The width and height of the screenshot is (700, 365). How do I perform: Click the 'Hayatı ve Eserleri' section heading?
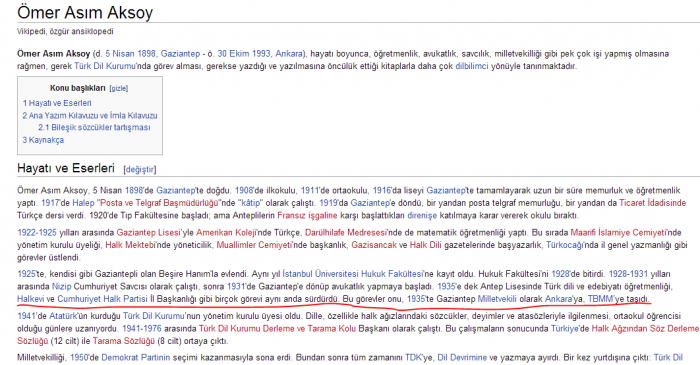click(x=66, y=168)
